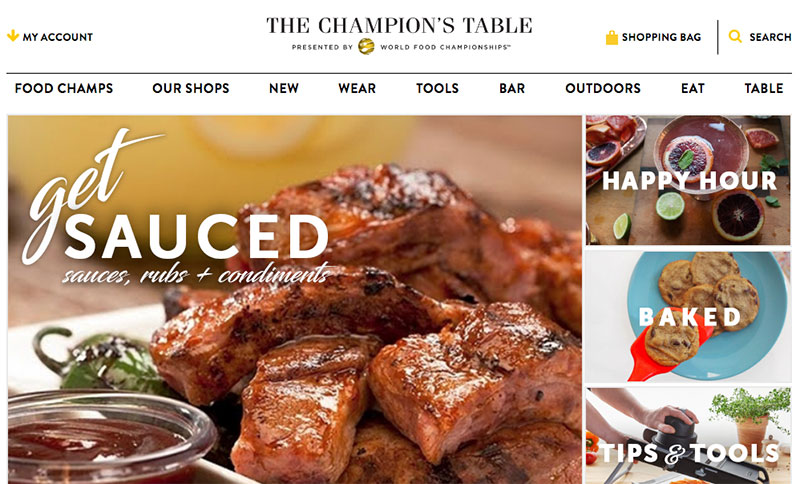Open the Get Sauced hero banner

pyautogui.click(x=294, y=299)
